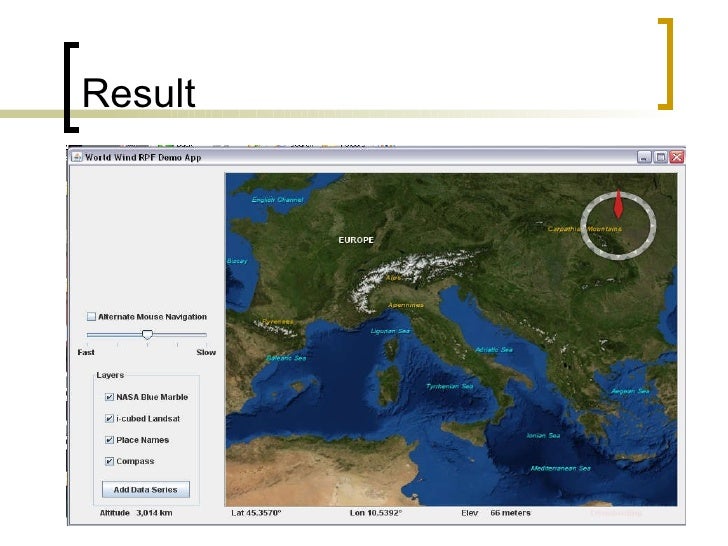Click the Apennines map label
Screen dimensions: 728x546
tap(406, 305)
